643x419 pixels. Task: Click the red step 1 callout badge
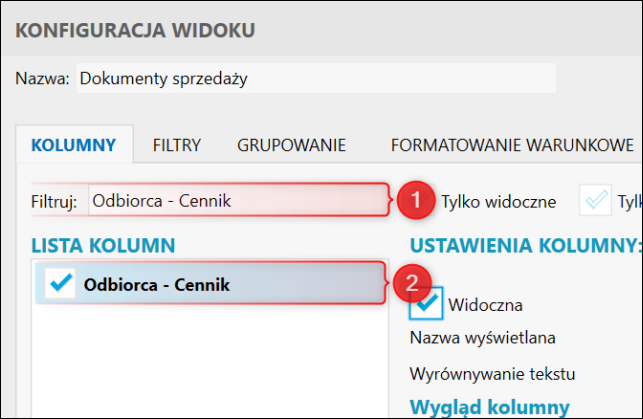point(414,201)
